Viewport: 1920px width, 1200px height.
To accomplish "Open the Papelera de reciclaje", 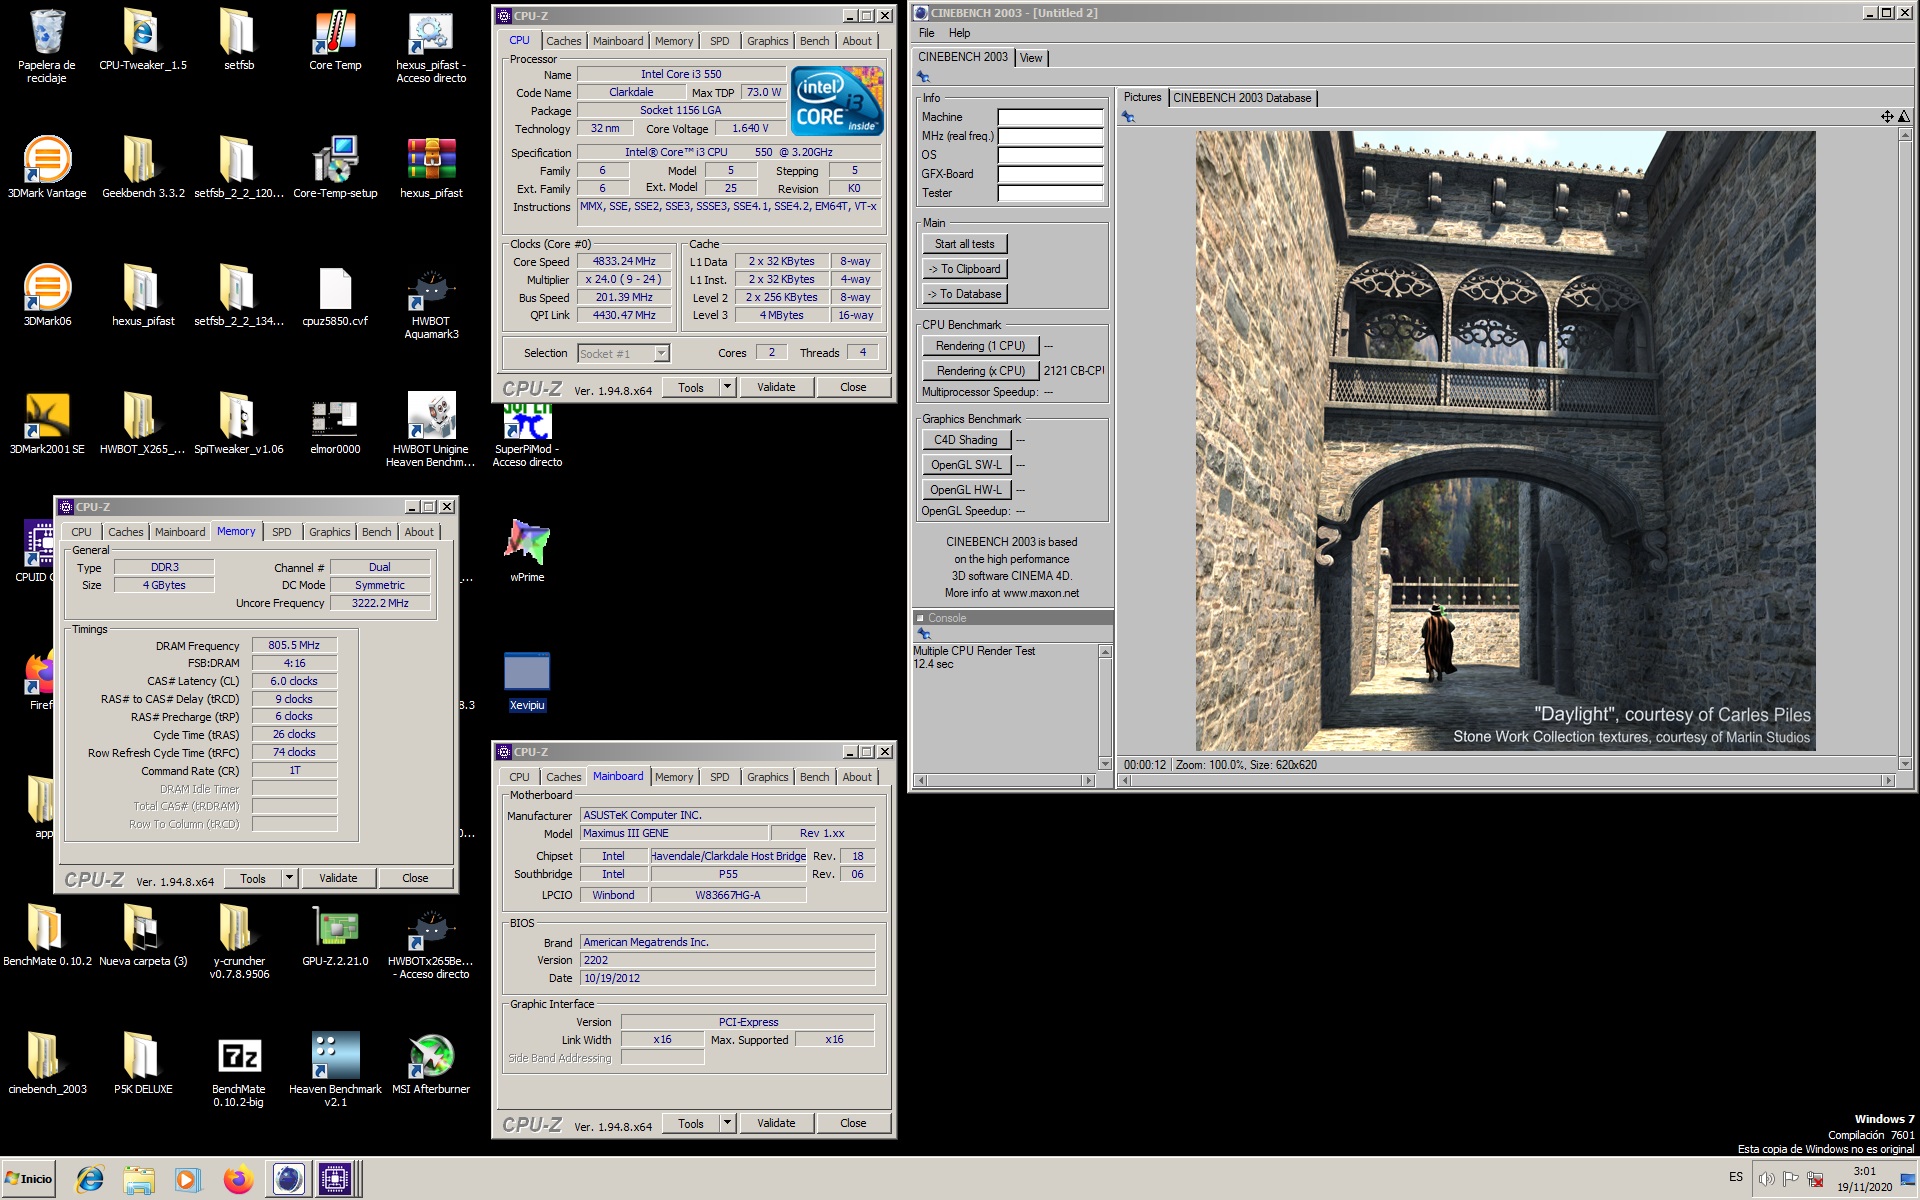I will (x=47, y=46).
